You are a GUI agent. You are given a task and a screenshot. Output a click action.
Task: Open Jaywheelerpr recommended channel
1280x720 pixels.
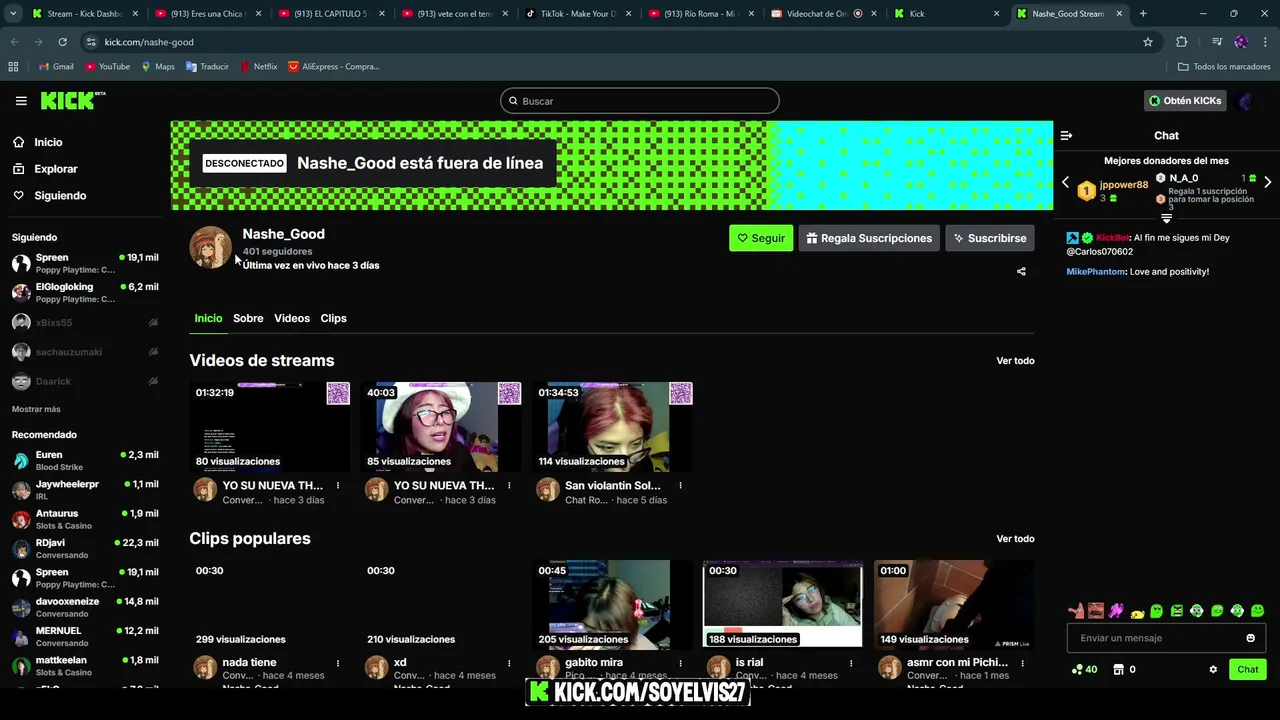pos(85,490)
